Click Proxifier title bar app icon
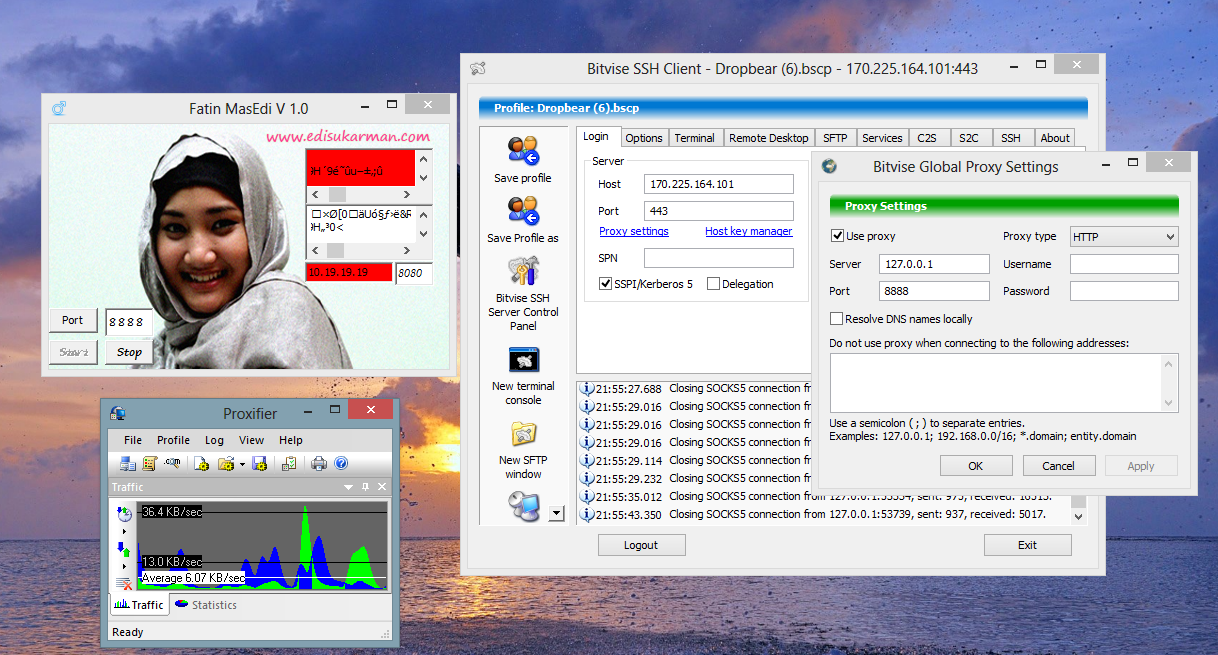The width and height of the screenshot is (1218, 655). [118, 413]
